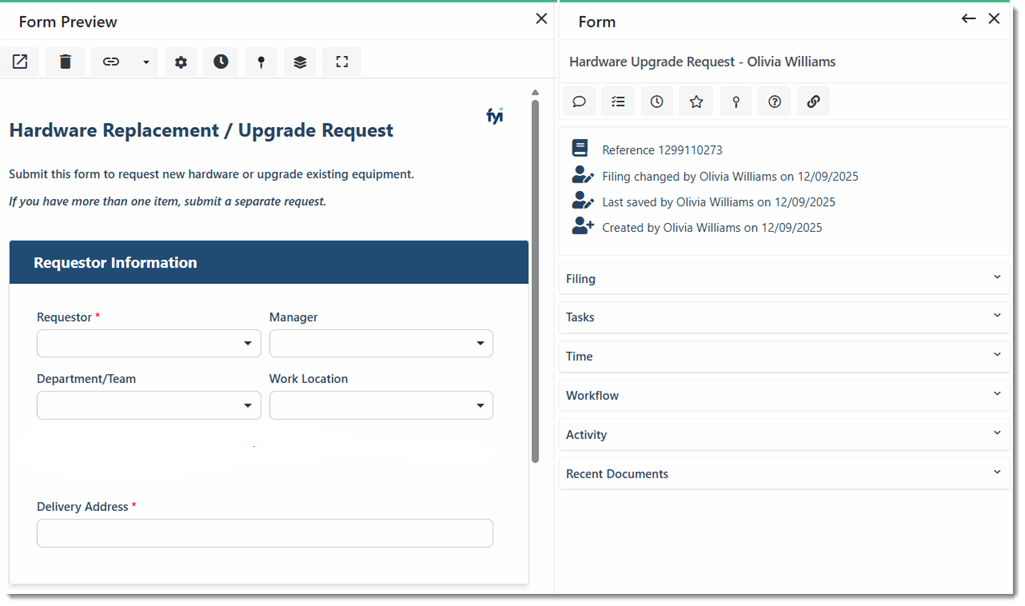This screenshot has height=606, width=1025.
Task: Expand the Time section
Action: [x=784, y=356]
